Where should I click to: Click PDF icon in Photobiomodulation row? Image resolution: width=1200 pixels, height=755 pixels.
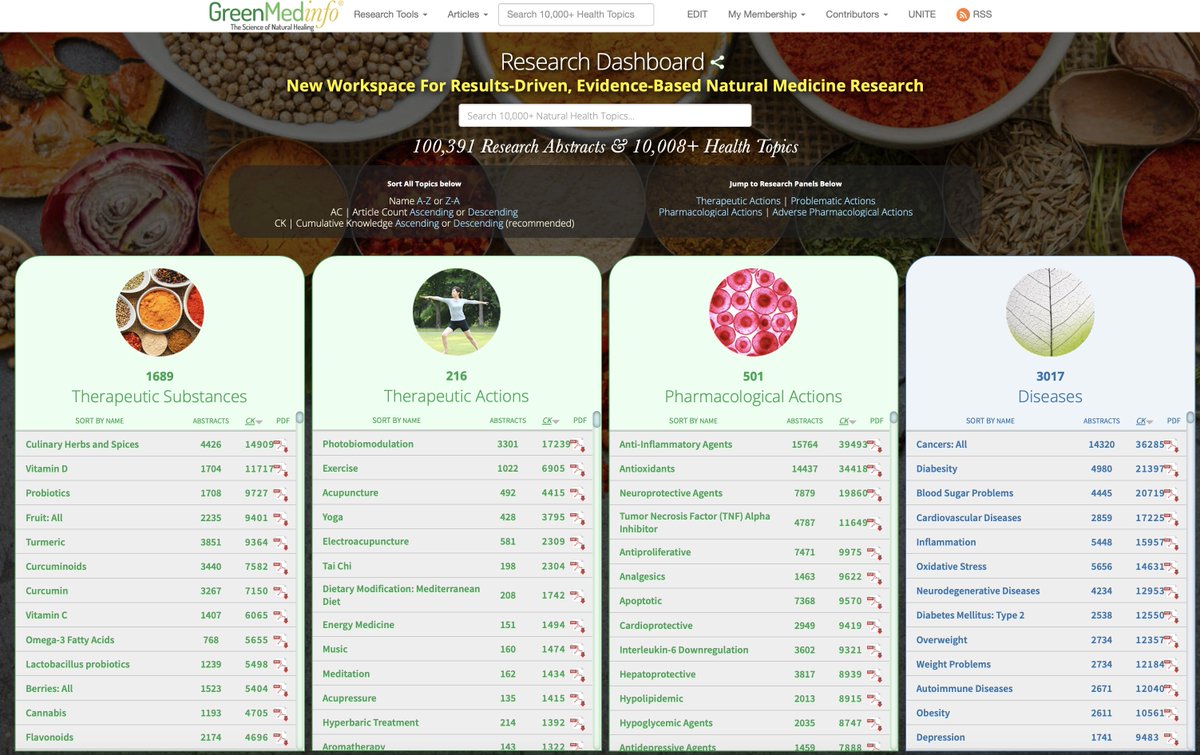pyautogui.click(x=577, y=445)
